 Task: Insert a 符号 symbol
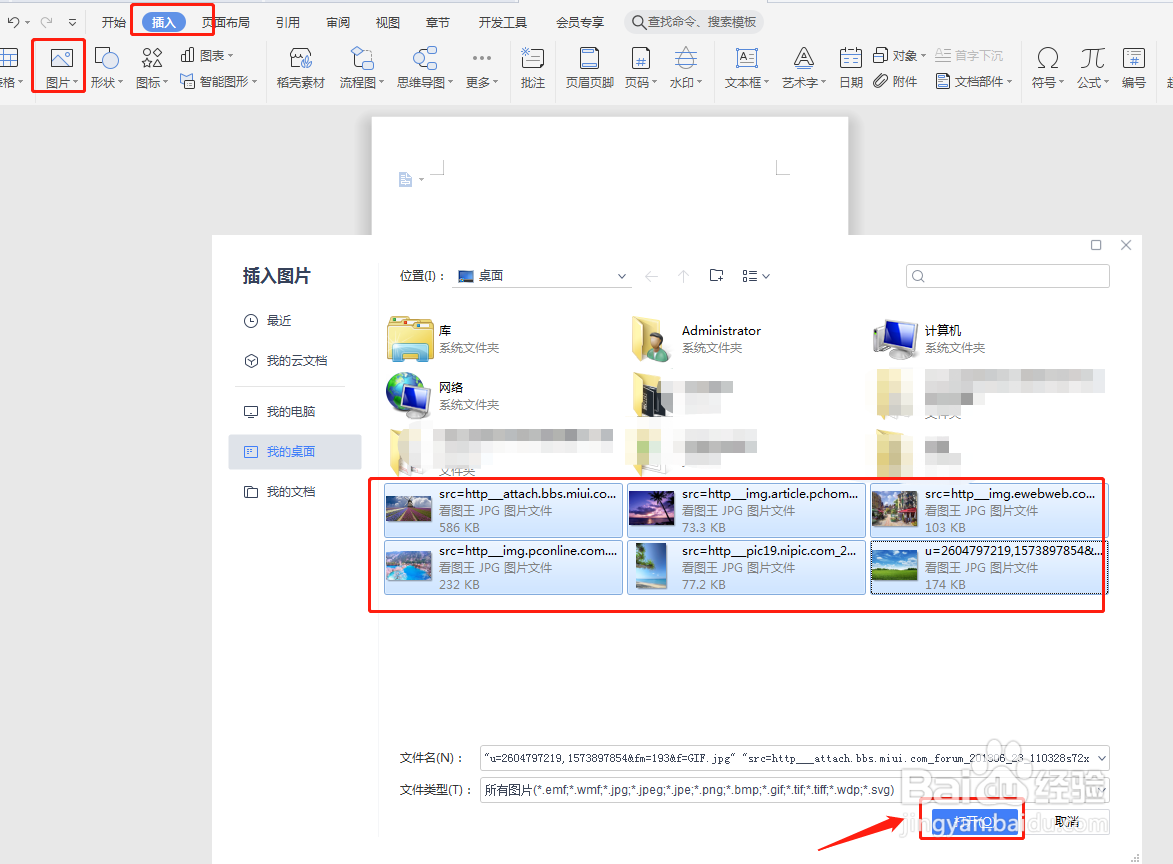coord(1047,67)
